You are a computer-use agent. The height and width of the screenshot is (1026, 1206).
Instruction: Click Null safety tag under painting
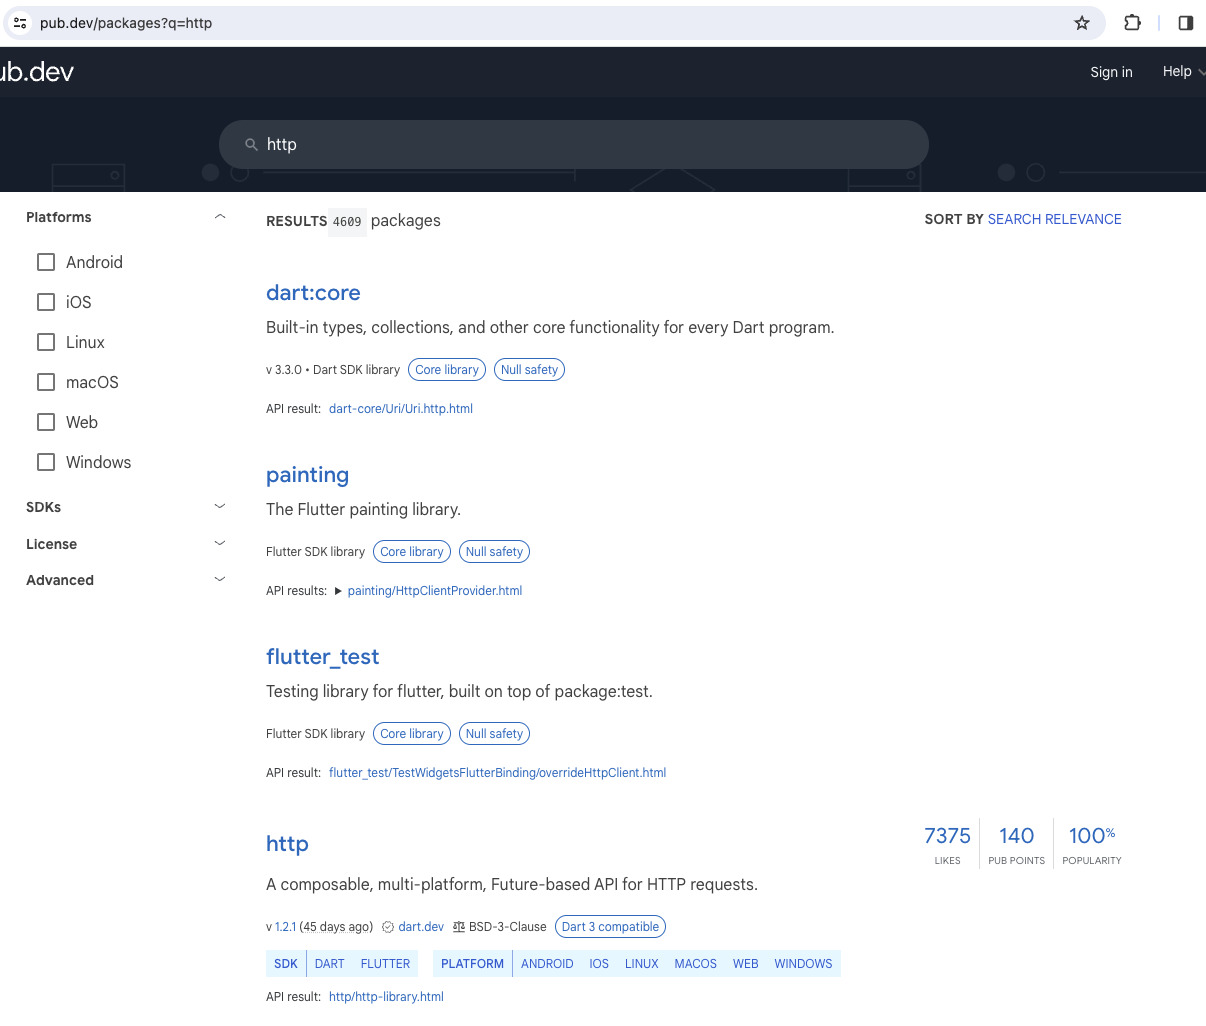coord(494,552)
